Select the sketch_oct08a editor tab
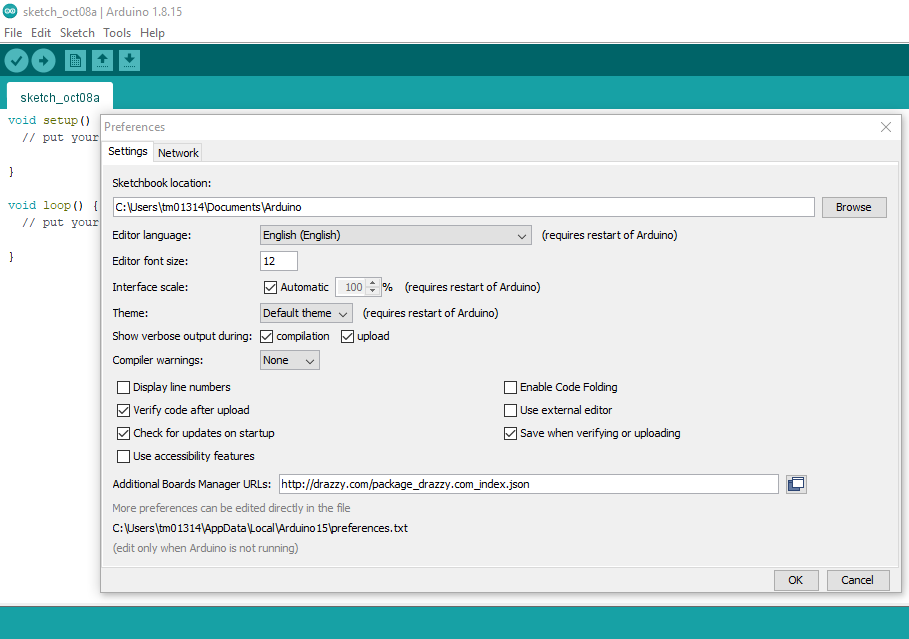The width and height of the screenshot is (909, 639). pos(60,97)
